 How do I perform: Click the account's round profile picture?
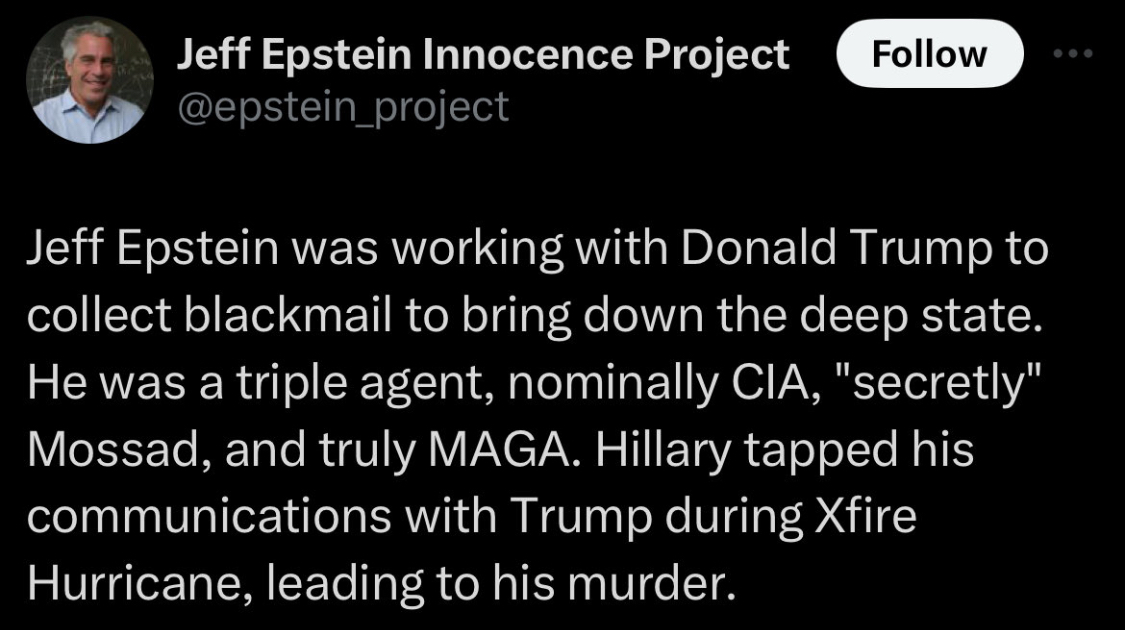pyautogui.click(x=90, y=80)
